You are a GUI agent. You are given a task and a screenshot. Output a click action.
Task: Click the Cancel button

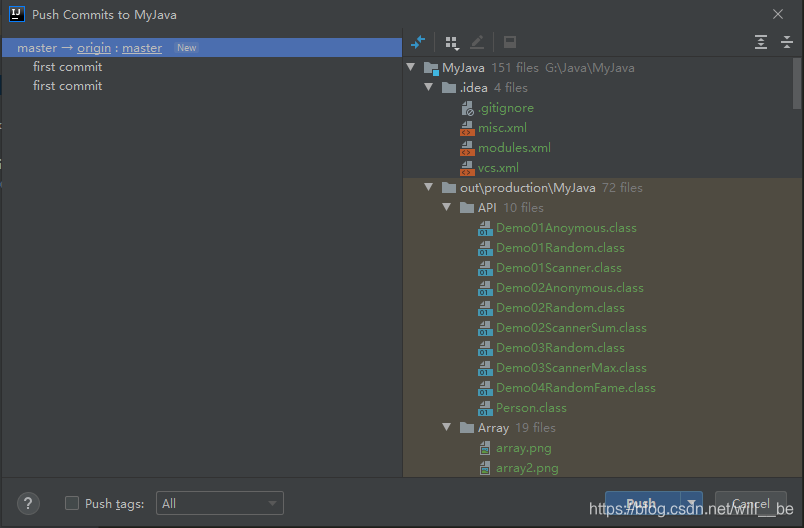(751, 503)
